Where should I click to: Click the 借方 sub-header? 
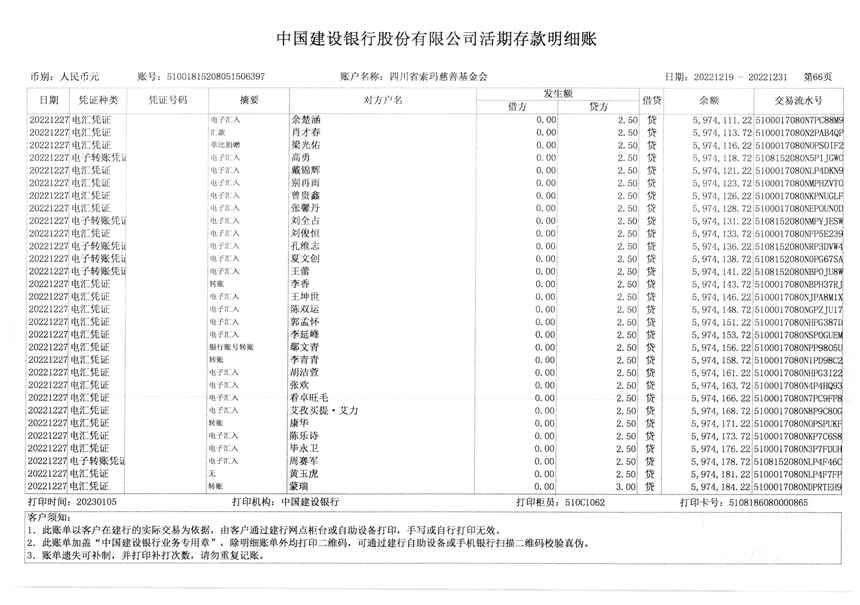point(517,106)
